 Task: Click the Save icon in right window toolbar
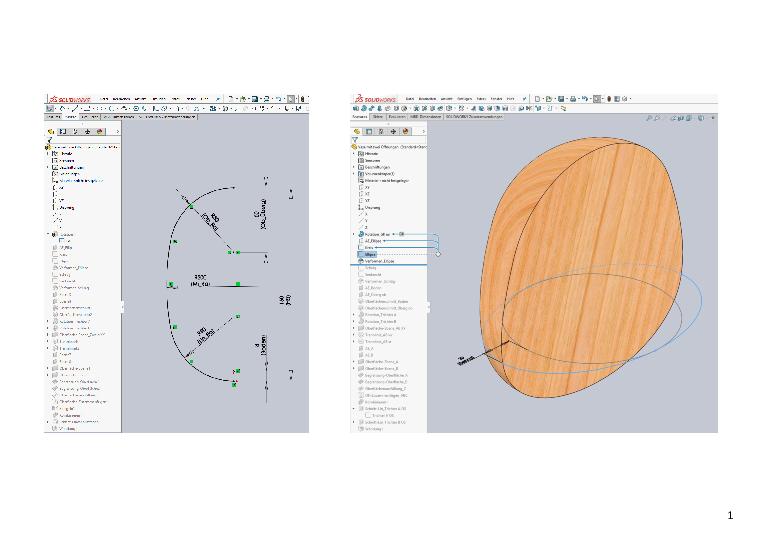(561, 99)
